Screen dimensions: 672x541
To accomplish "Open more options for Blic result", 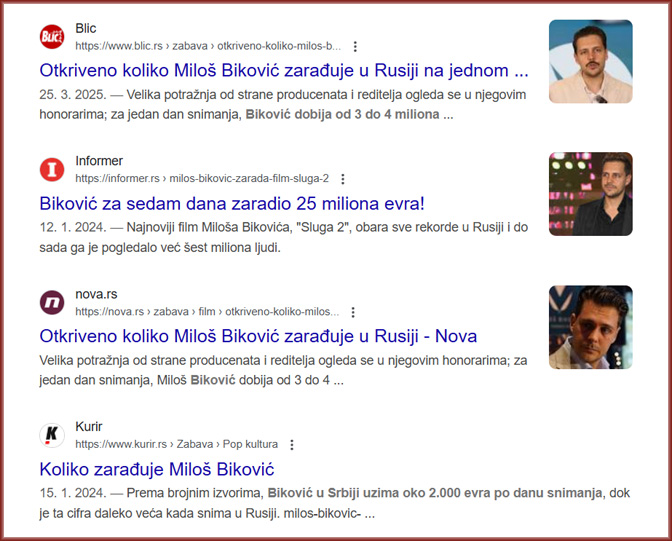I will tap(355, 46).
